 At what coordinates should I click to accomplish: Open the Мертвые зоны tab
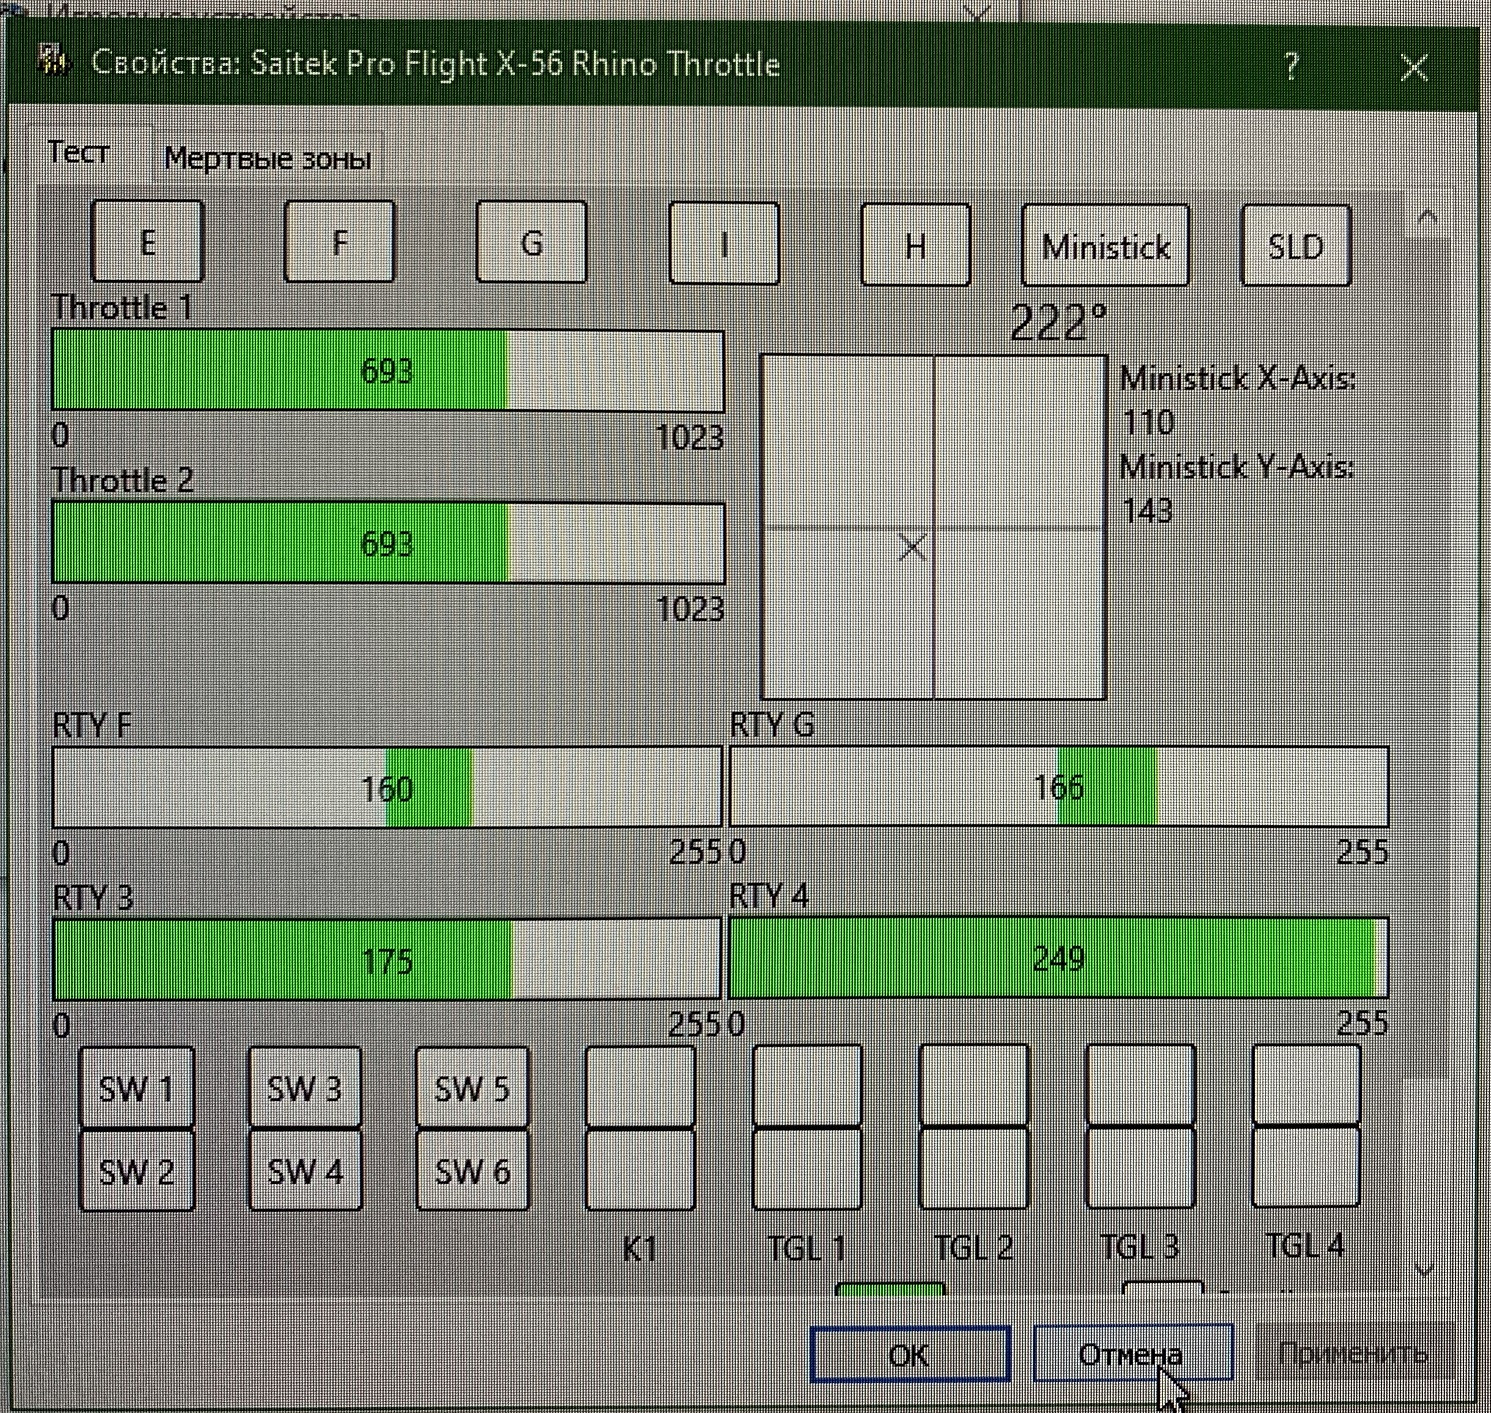(x=268, y=158)
